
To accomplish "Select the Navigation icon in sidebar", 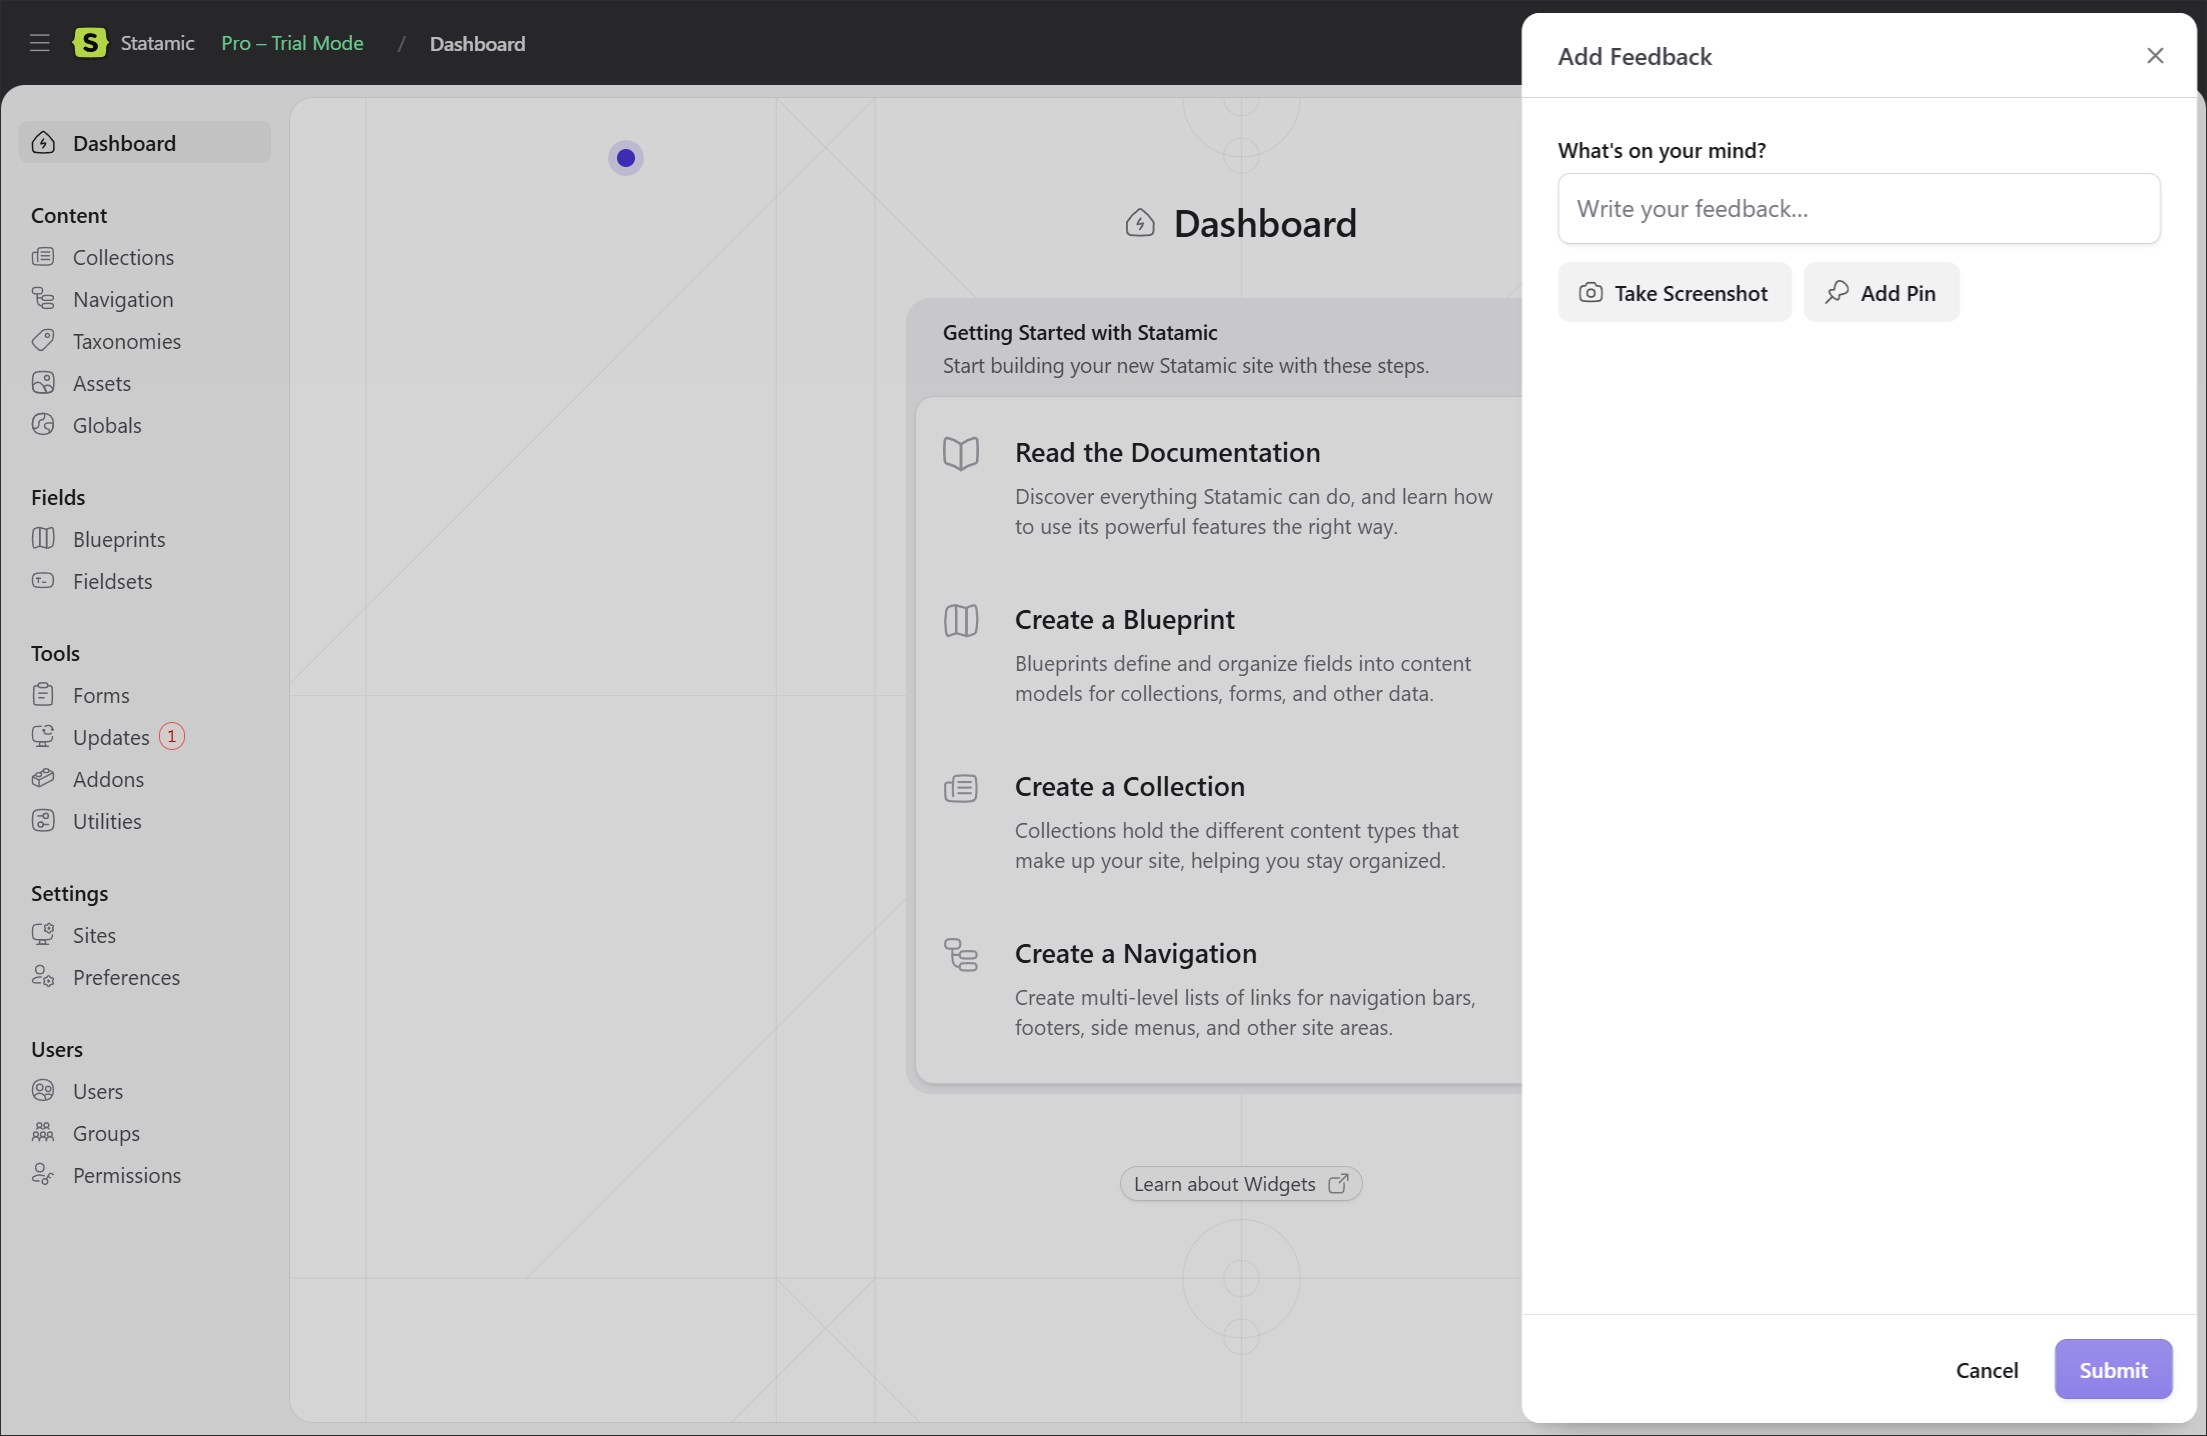I will (43, 299).
